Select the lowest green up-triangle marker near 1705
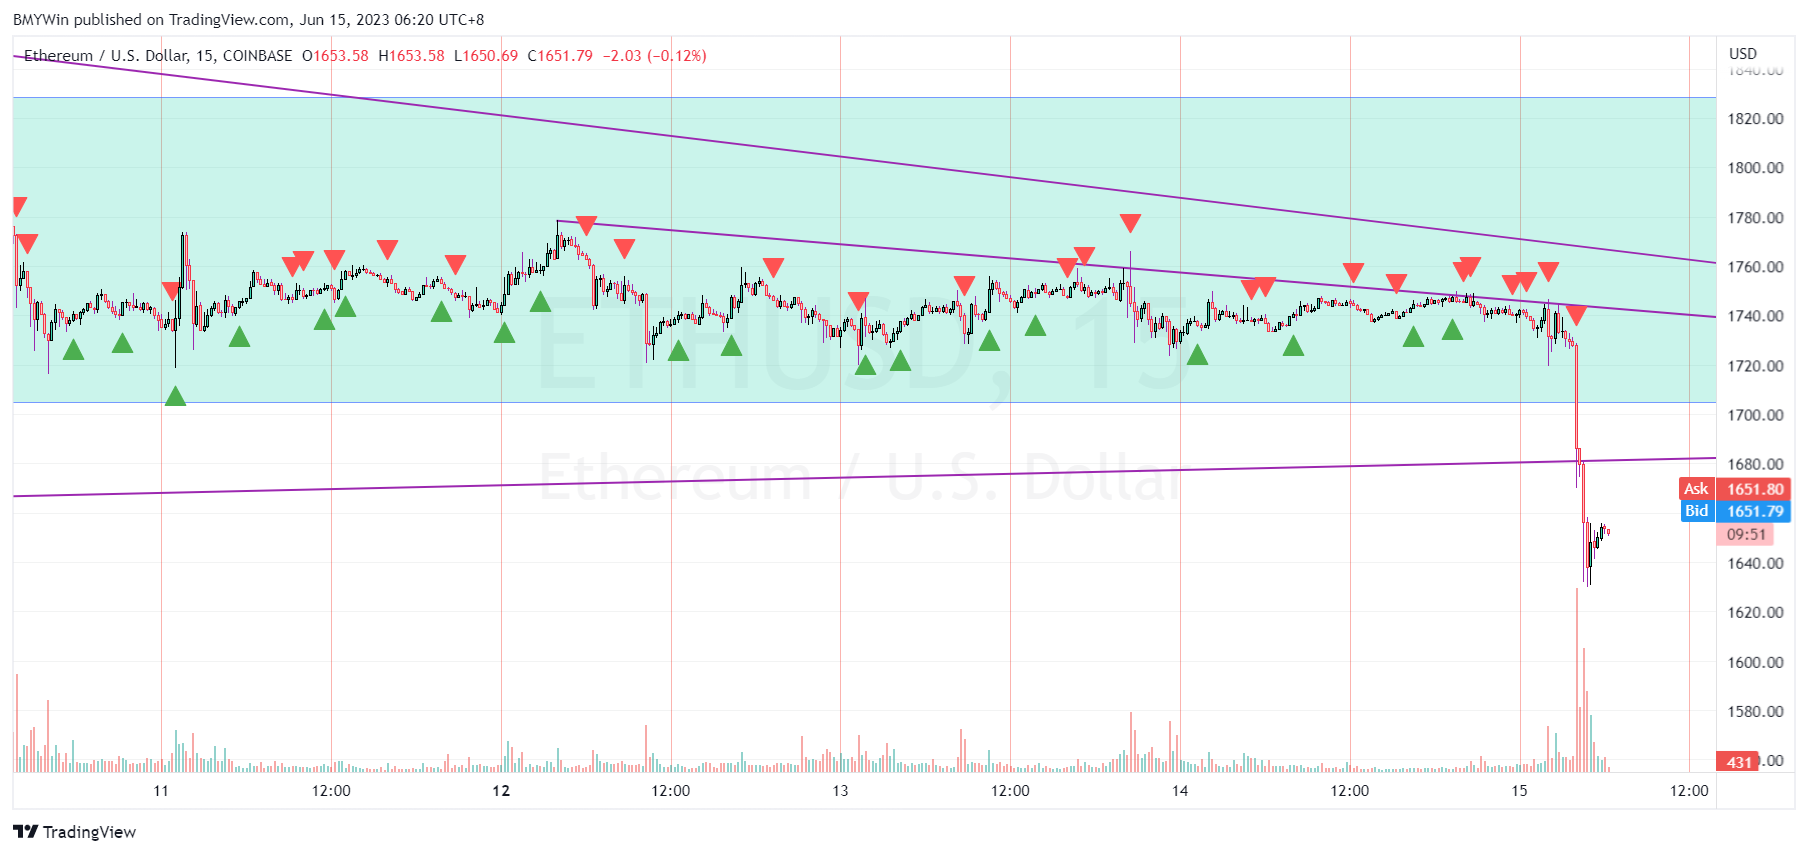Viewport: 1808px width, 855px height. point(175,396)
